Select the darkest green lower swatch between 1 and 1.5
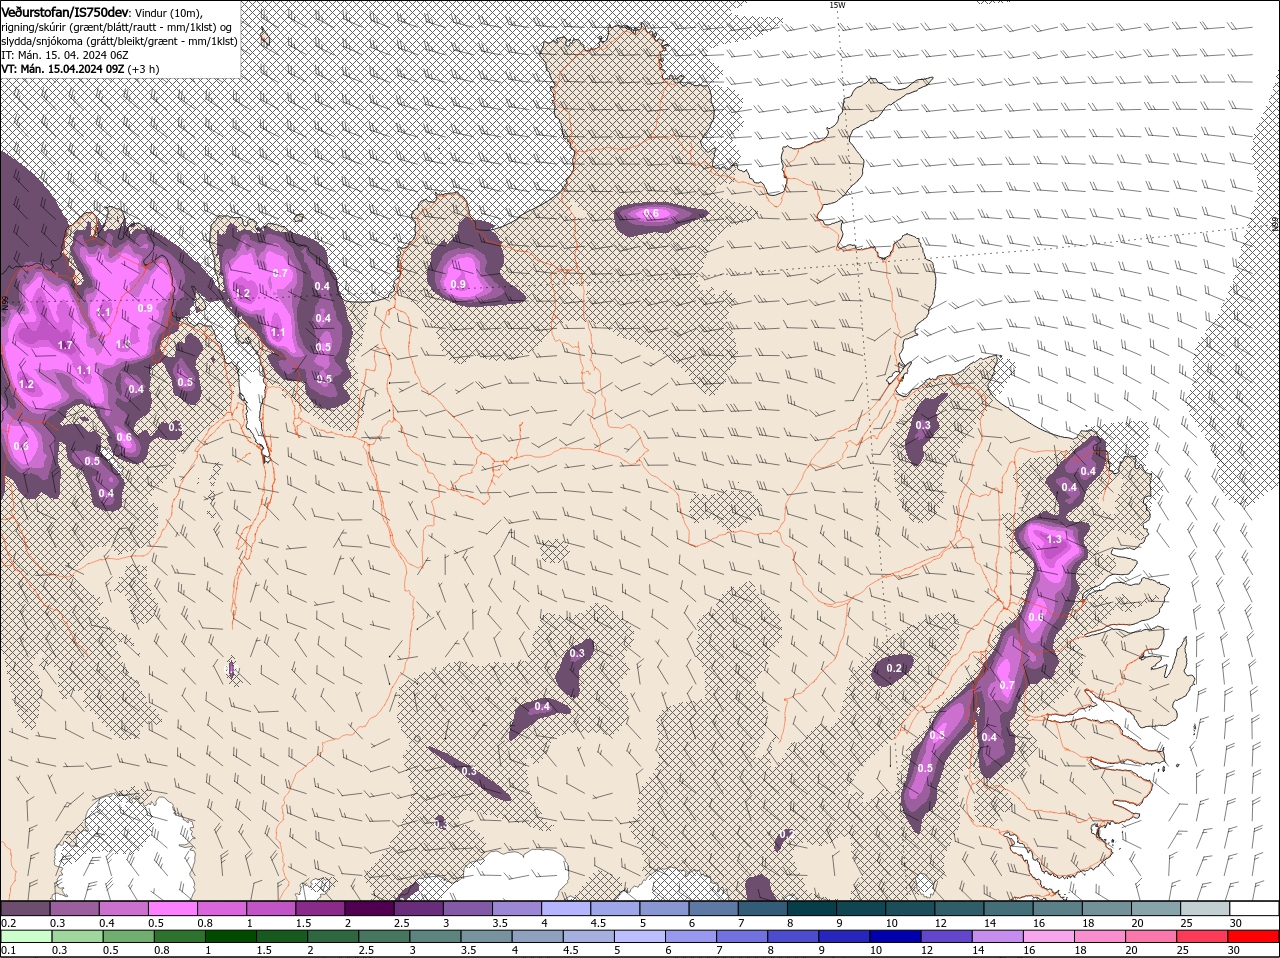The height and width of the screenshot is (958, 1280). pos(230,936)
